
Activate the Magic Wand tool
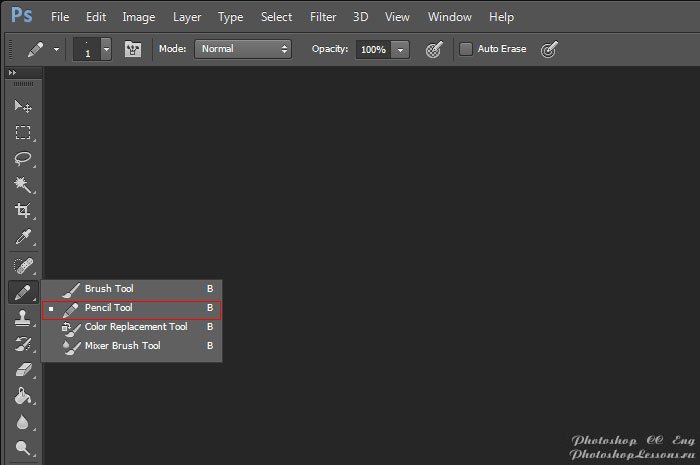pyautogui.click(x=22, y=185)
